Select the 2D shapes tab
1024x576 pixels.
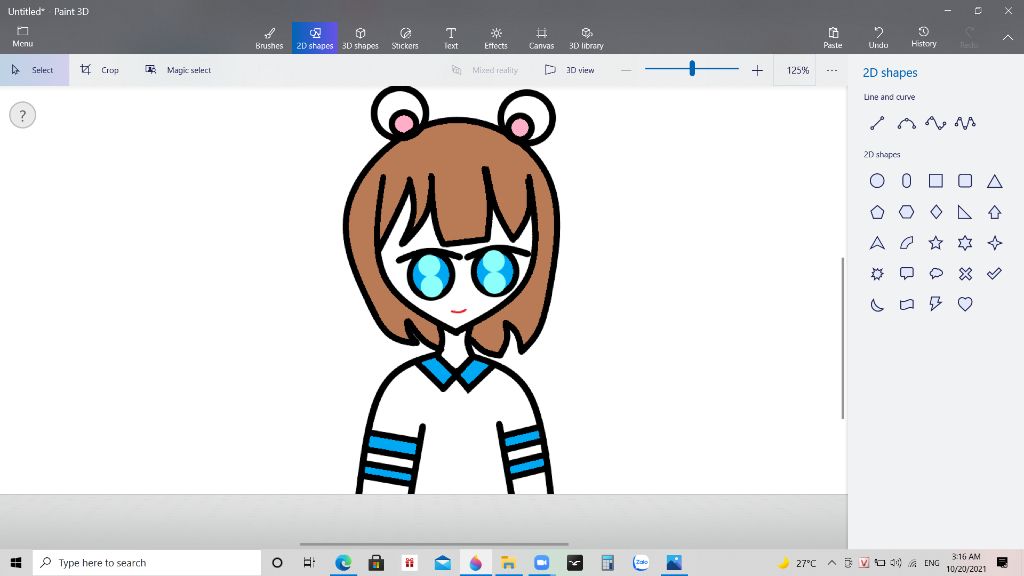click(x=315, y=38)
